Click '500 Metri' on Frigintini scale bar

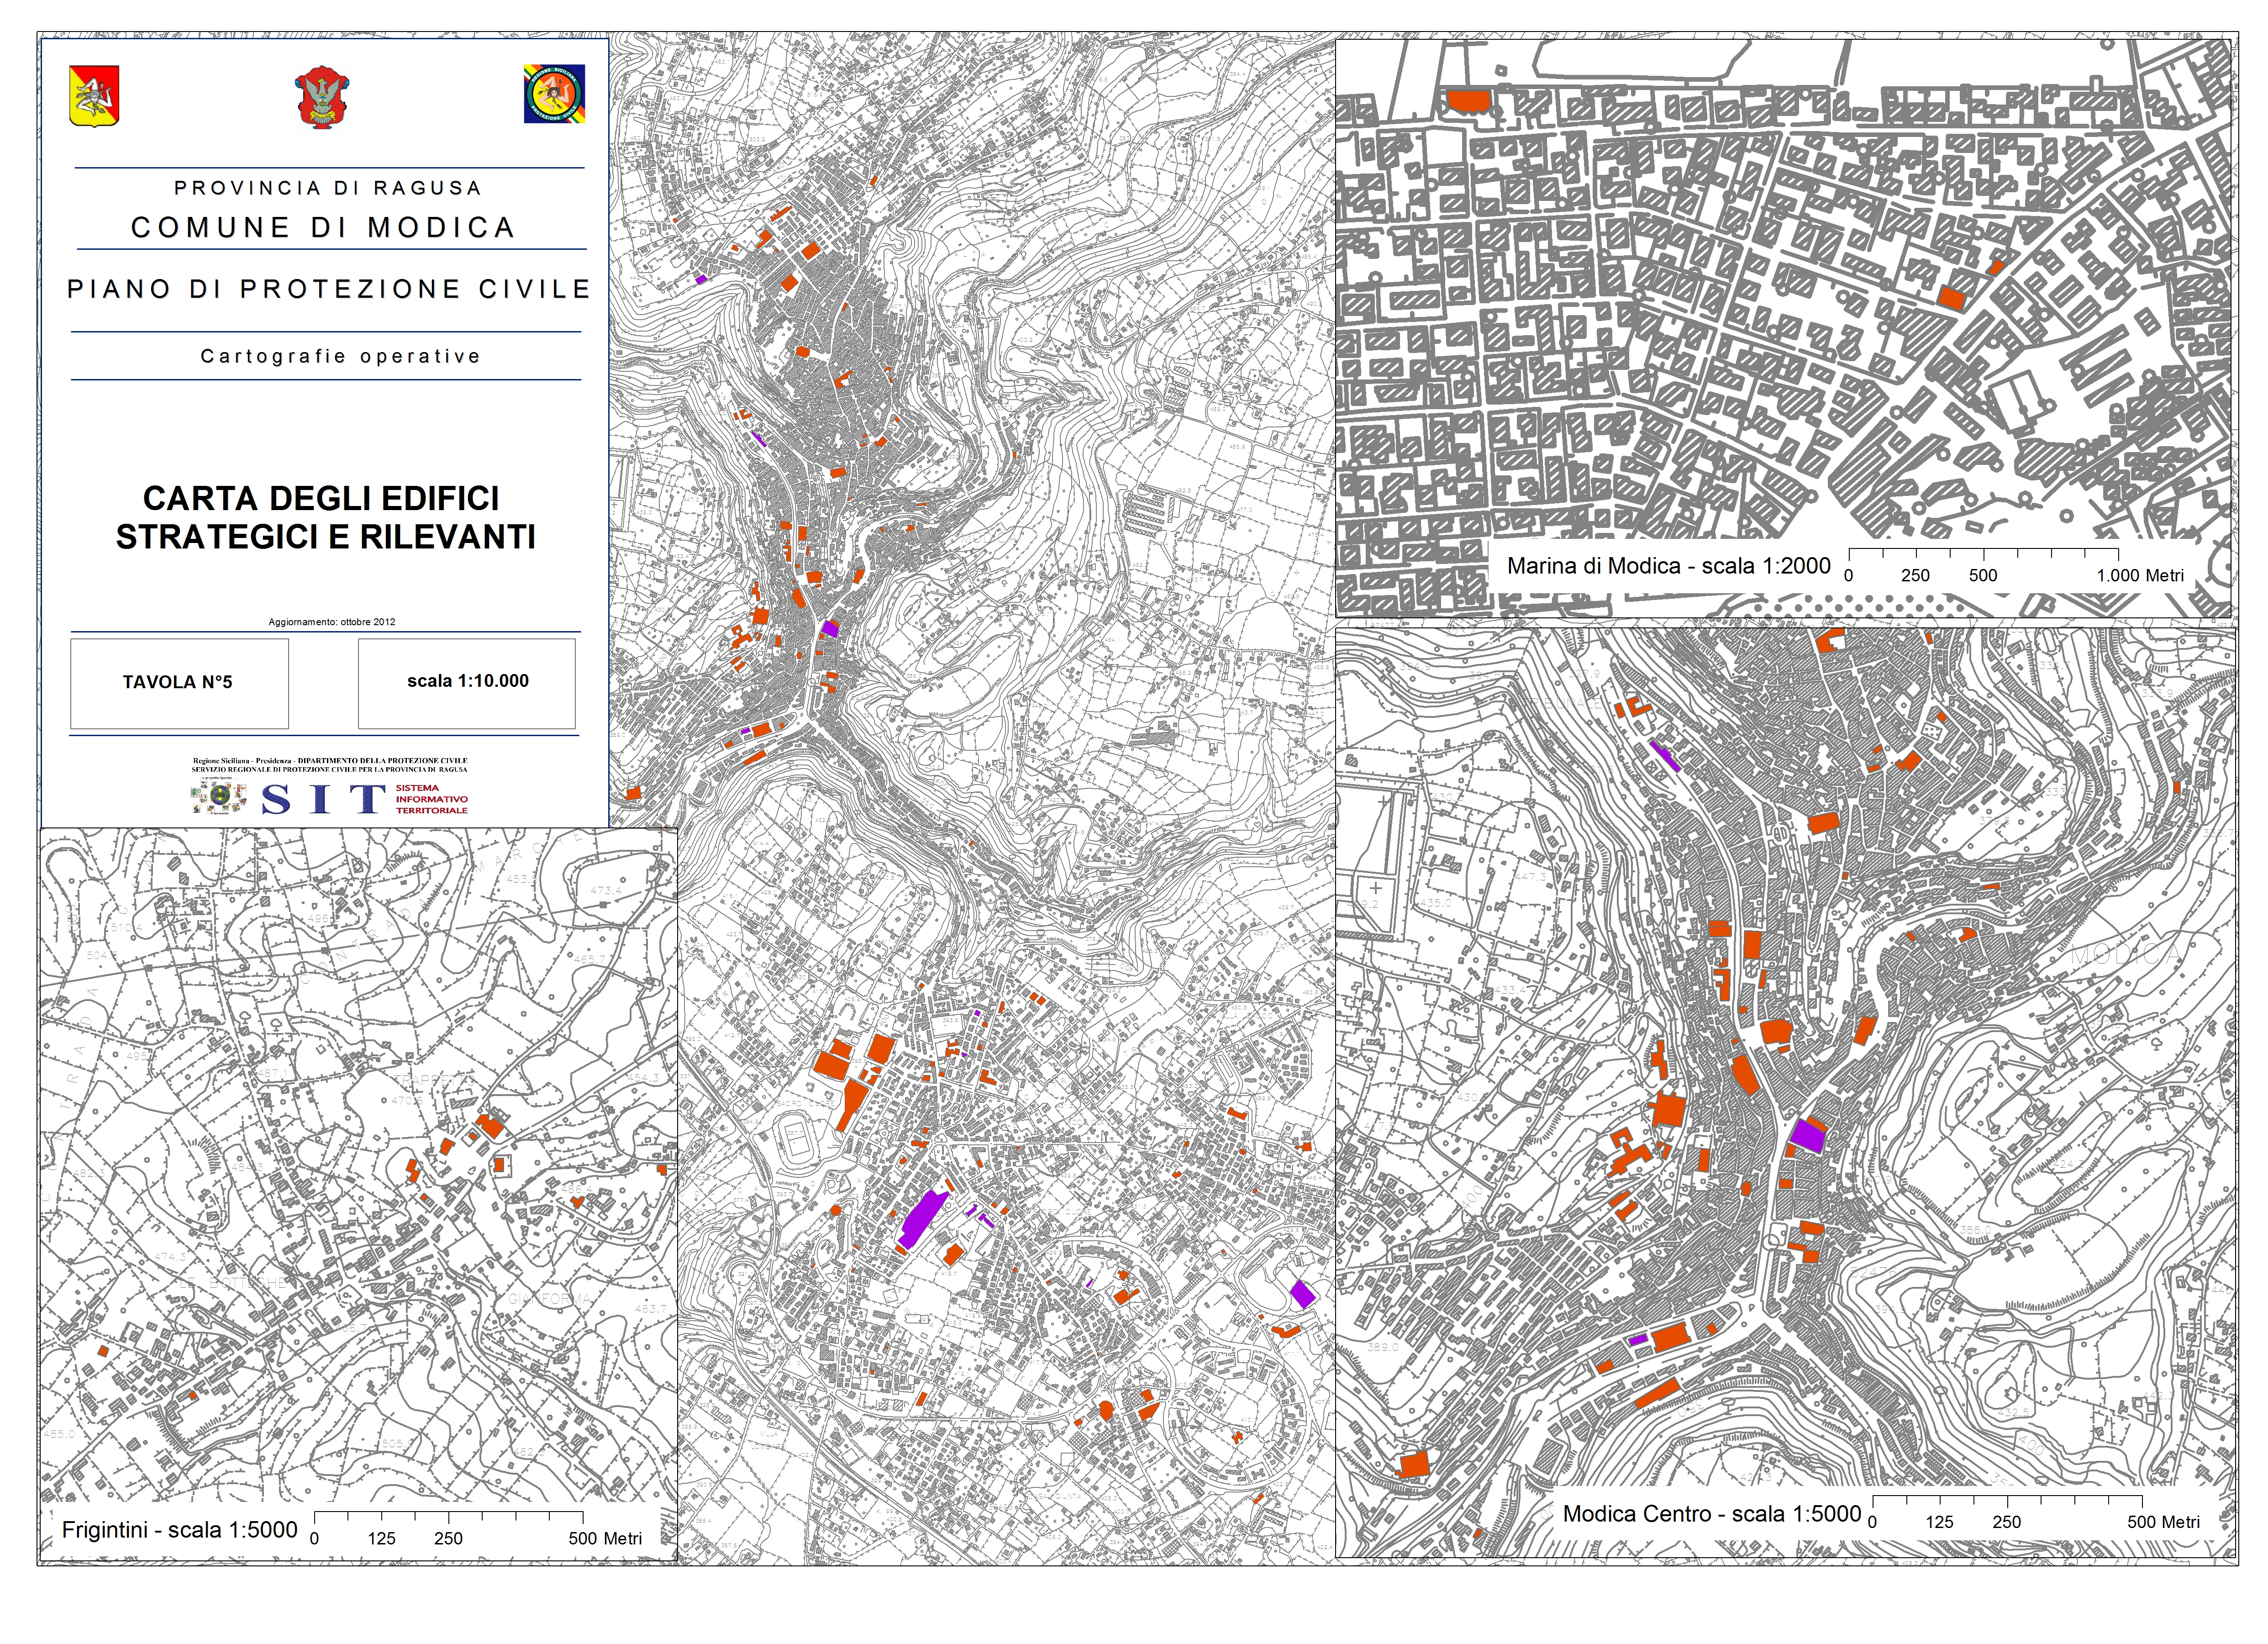point(605,1539)
